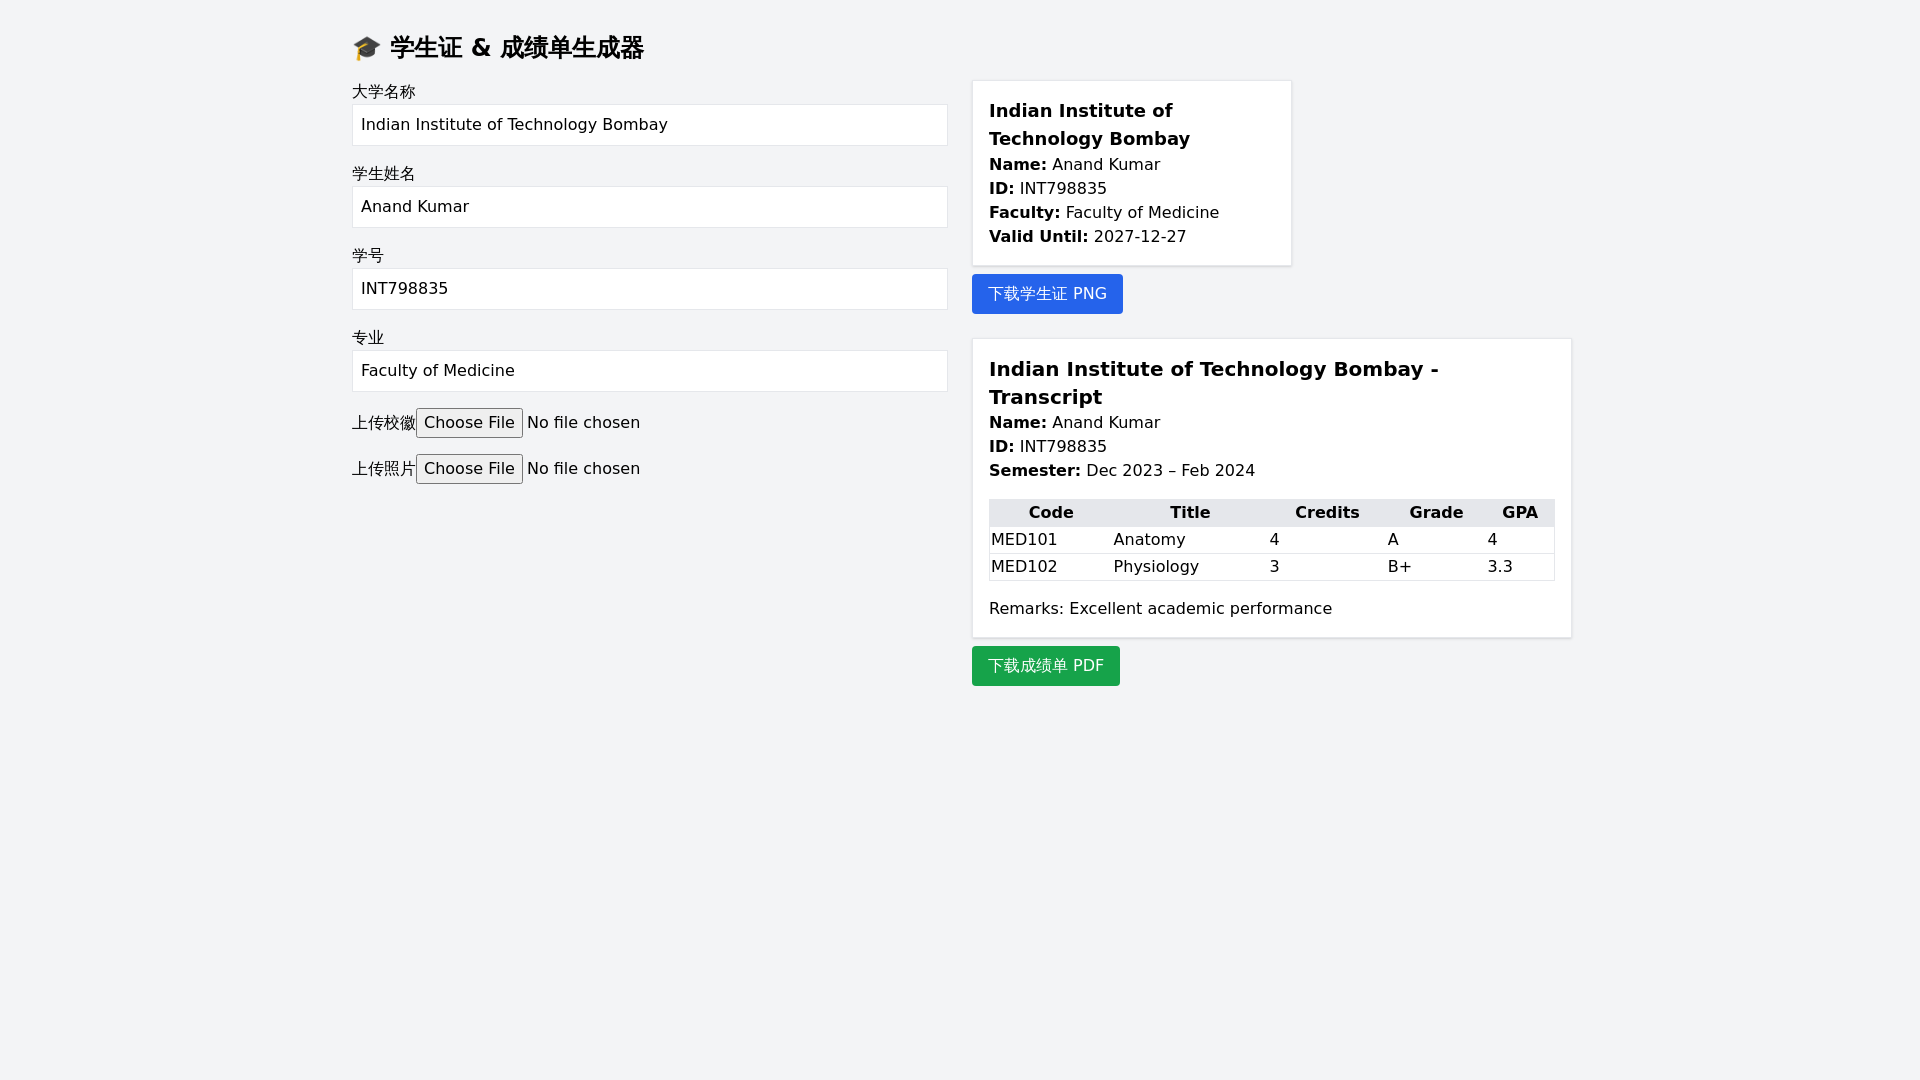Click the GPA cell in the MED101 row
Viewport: 1920px width, 1080px height.
coord(1520,540)
